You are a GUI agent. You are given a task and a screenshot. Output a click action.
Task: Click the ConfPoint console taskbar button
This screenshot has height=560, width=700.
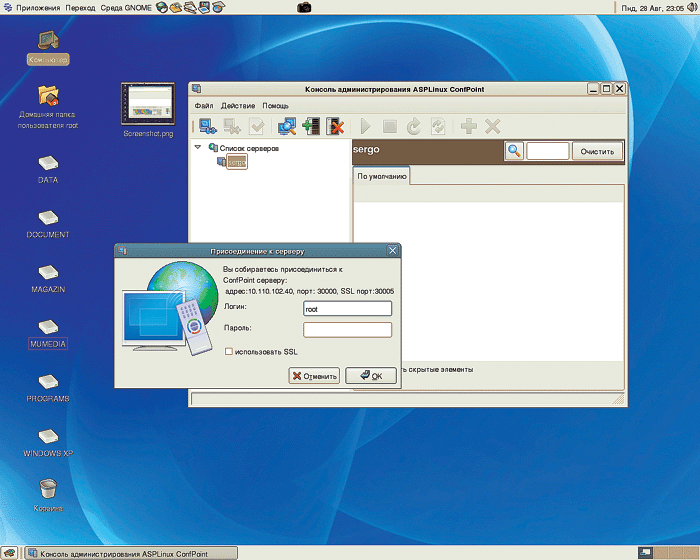click(131, 553)
